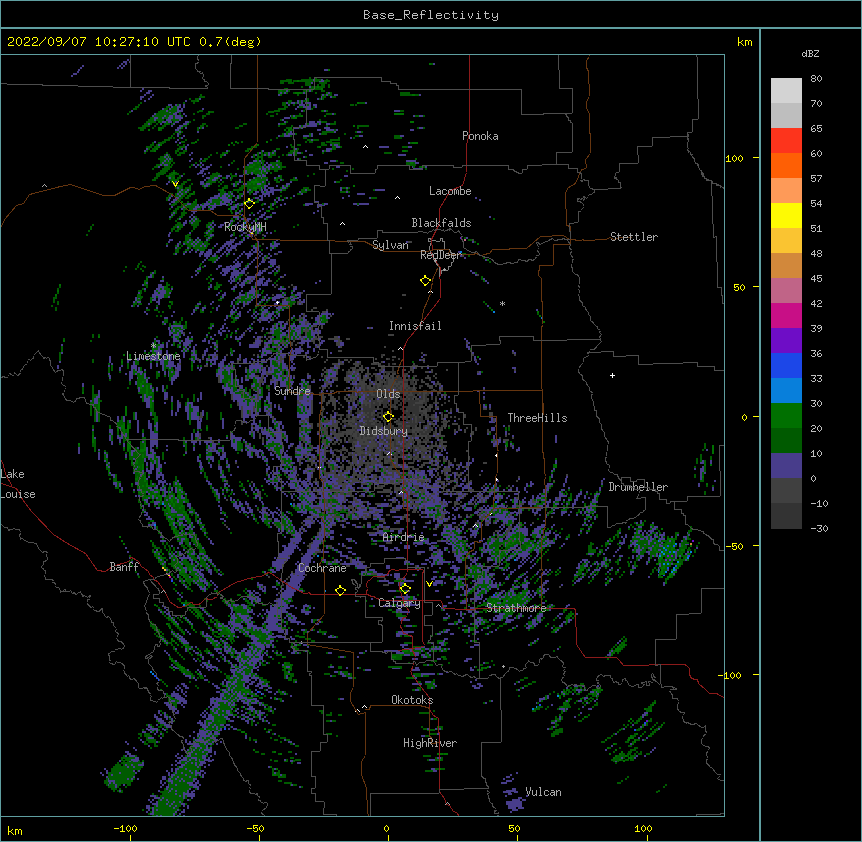Click the yellow marker near RockyMH
The height and width of the screenshot is (842, 862).
[x=250, y=203]
